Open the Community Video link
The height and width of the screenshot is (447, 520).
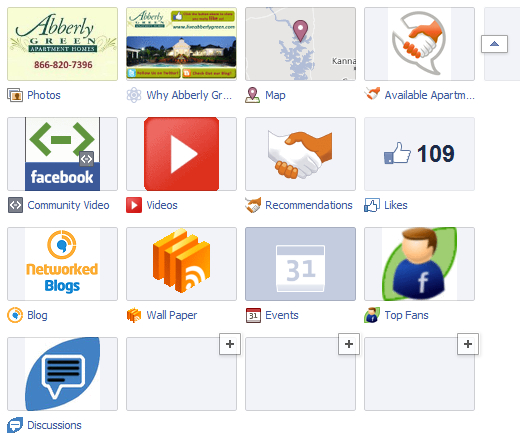[x=68, y=205]
